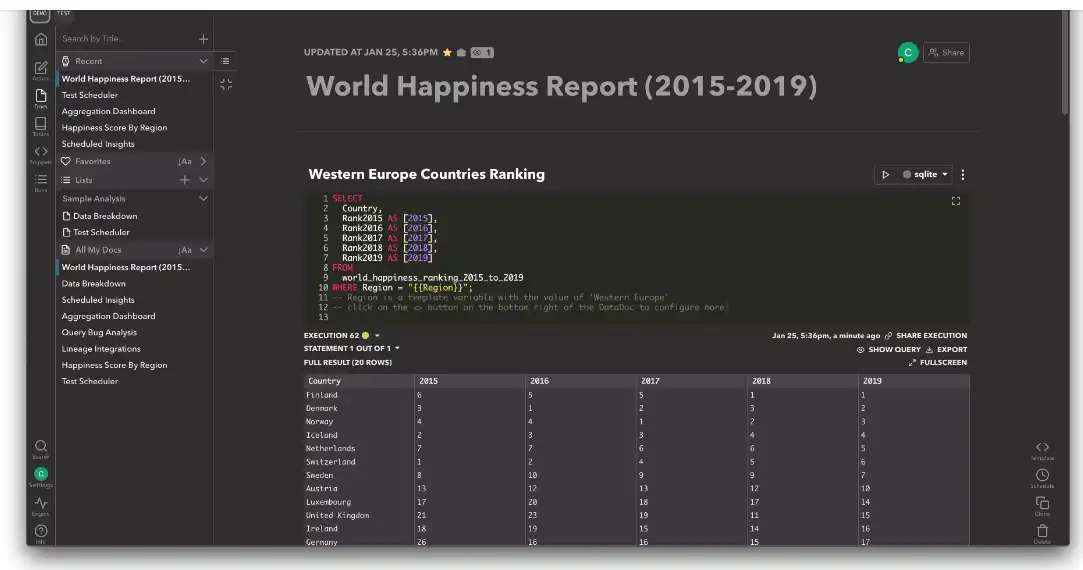Click the Delete trash icon
The height and width of the screenshot is (570, 1083).
click(1042, 533)
